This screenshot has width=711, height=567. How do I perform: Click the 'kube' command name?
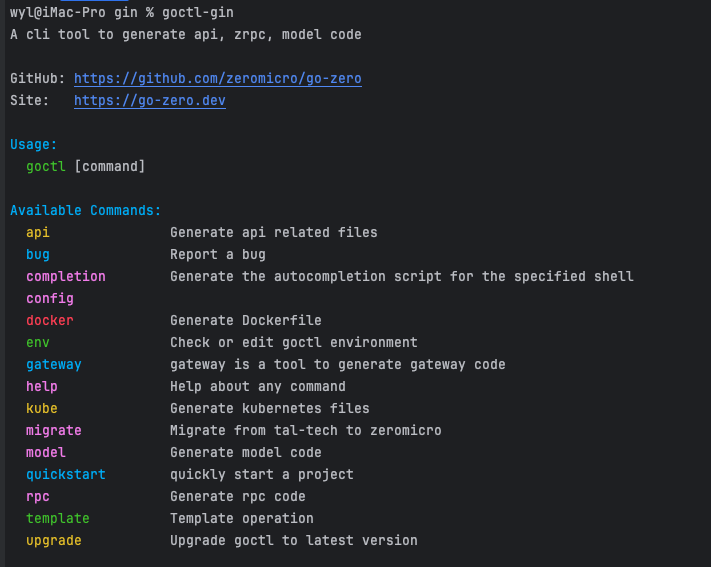click(42, 408)
